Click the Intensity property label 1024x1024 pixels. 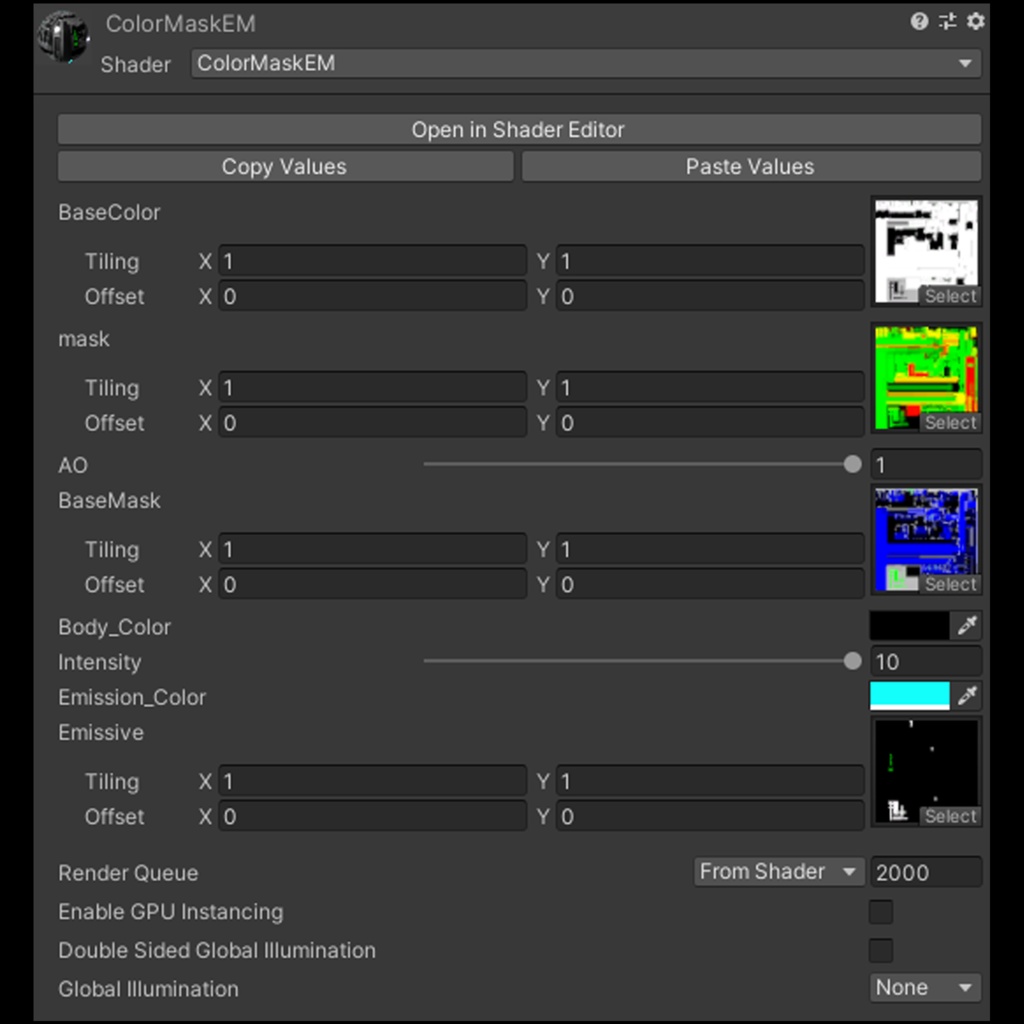(x=99, y=662)
